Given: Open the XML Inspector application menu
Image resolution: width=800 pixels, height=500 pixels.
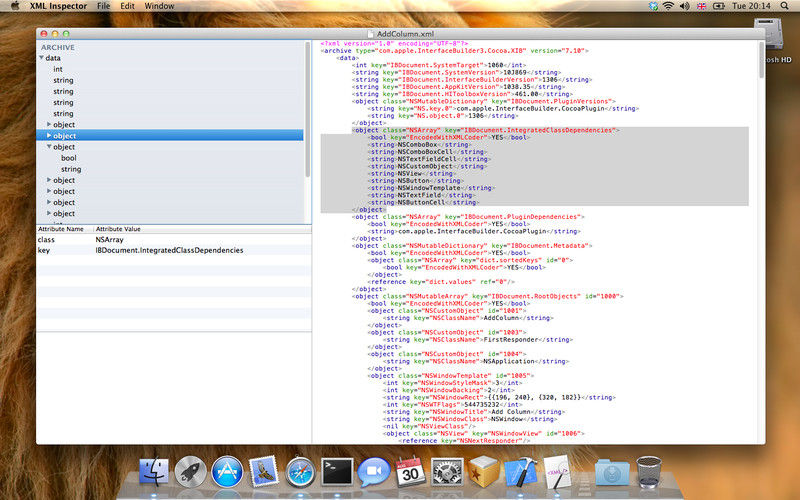Looking at the screenshot, I should pyautogui.click(x=58, y=6).
